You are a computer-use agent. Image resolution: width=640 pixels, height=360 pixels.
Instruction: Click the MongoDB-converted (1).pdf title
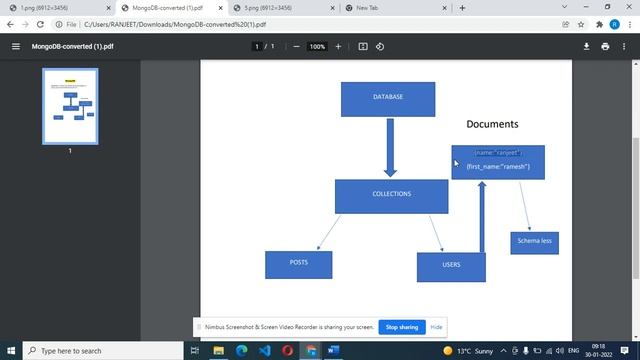(x=73, y=47)
